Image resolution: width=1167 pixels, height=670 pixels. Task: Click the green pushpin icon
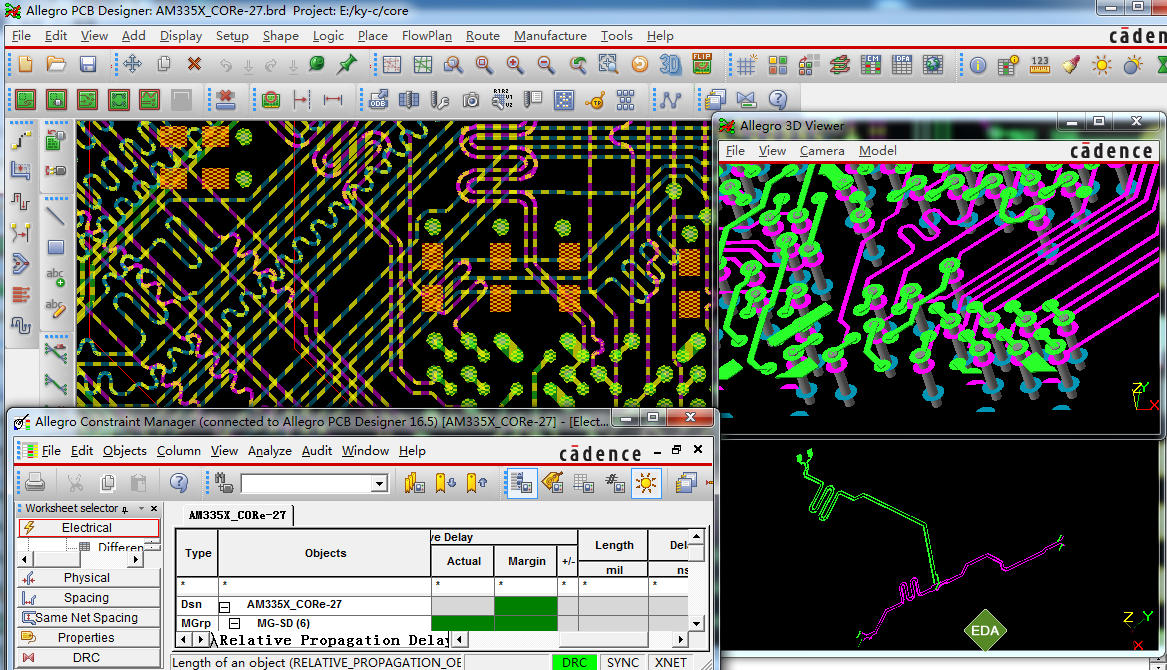347,65
